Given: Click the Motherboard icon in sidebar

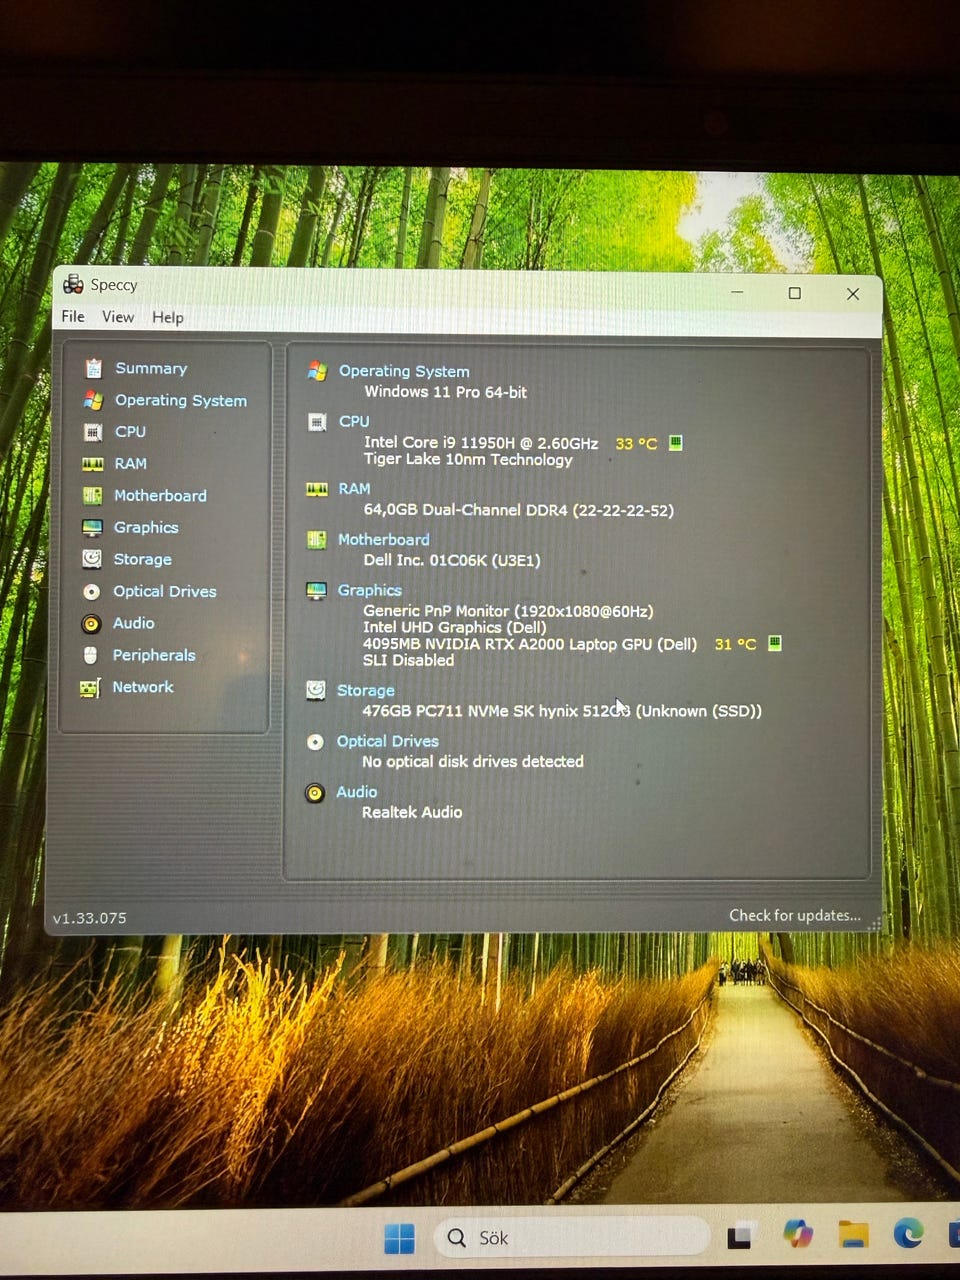Looking at the screenshot, I should coord(92,495).
